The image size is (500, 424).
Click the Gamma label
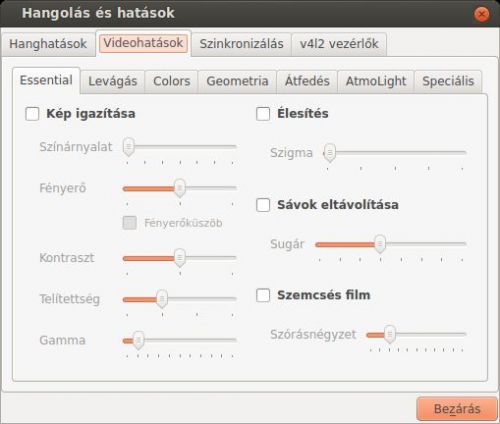(62, 340)
